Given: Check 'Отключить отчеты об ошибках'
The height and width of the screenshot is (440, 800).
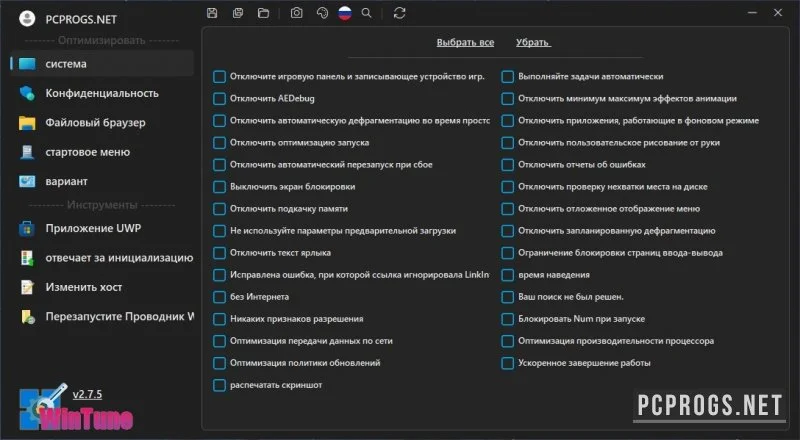Looking at the screenshot, I should 508,164.
